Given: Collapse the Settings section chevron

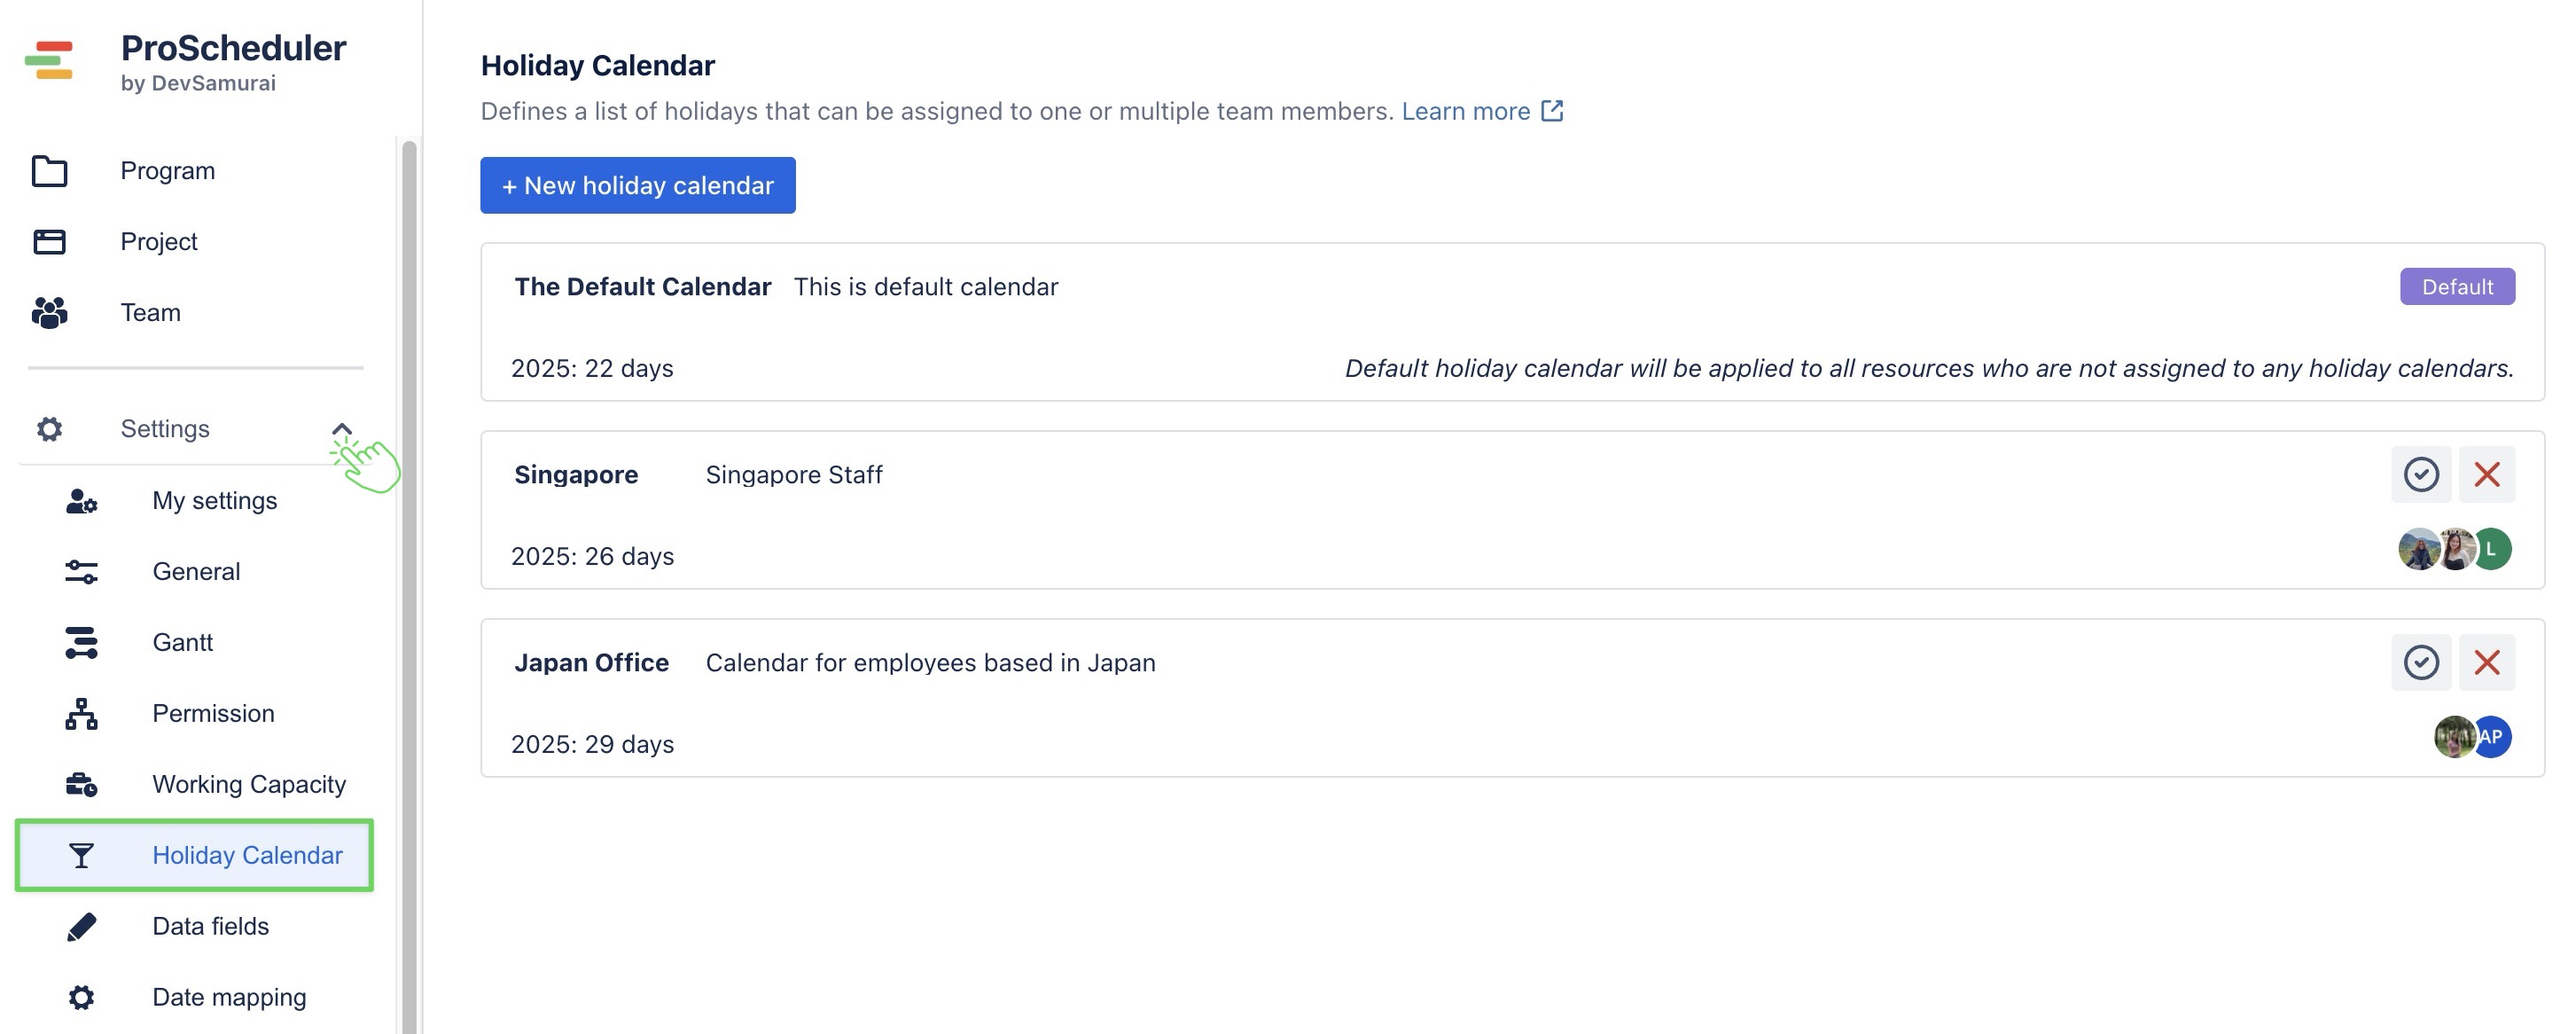Looking at the screenshot, I should tap(341, 429).
